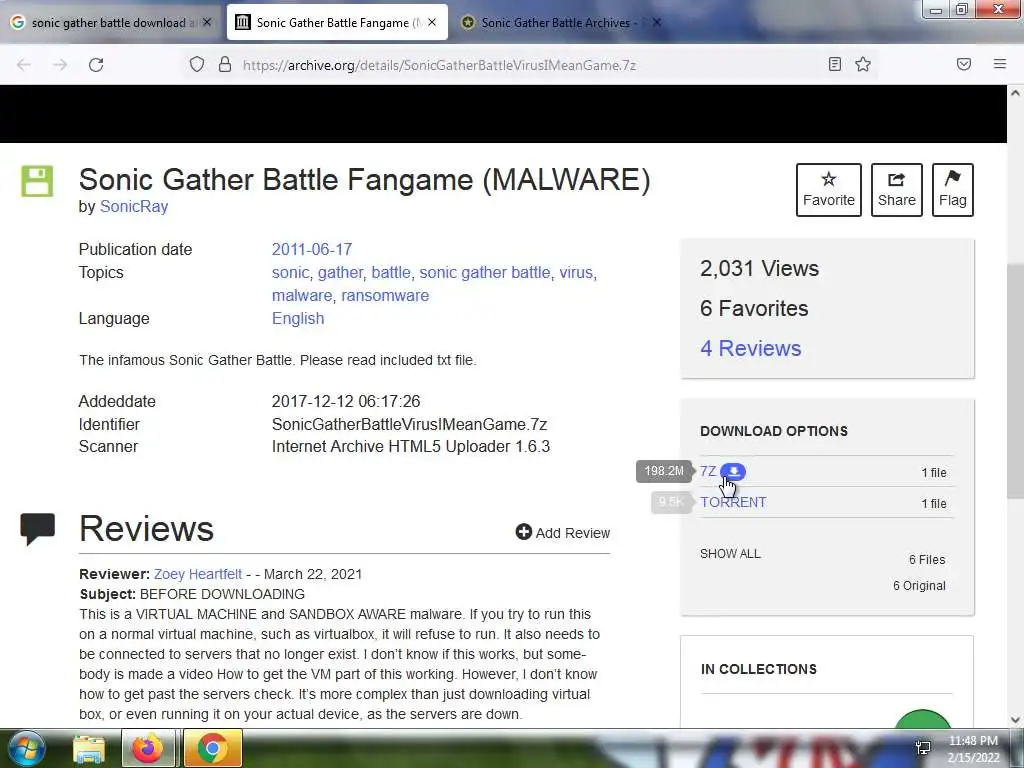The width and height of the screenshot is (1024, 768).
Task: Download the TORRENT file link
Action: click(x=733, y=502)
